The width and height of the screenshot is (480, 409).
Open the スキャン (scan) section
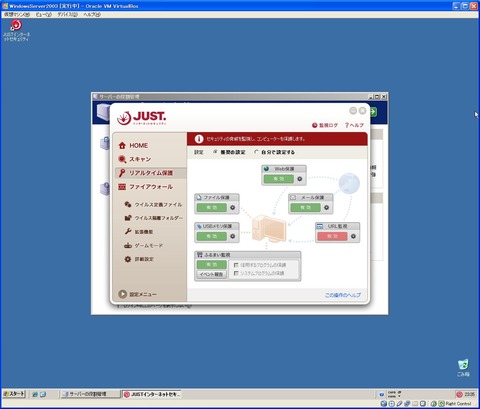point(135,159)
